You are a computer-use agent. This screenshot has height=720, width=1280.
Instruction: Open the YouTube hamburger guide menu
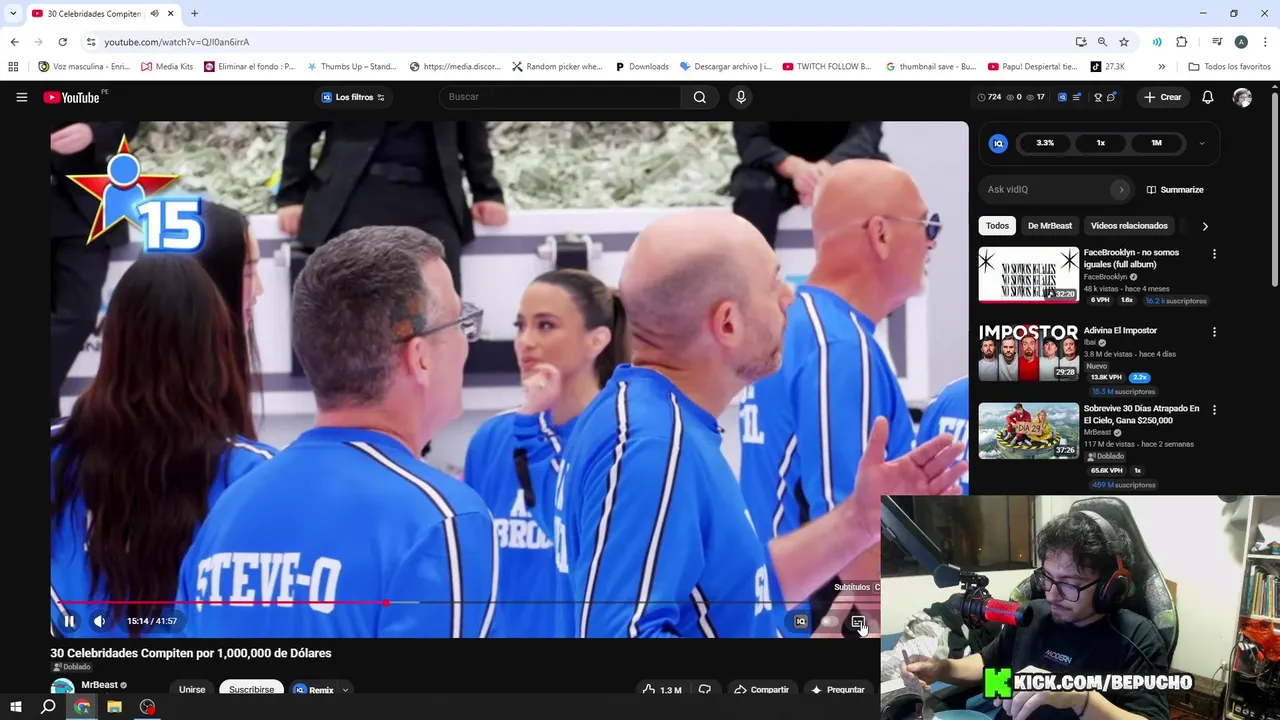pos(21,97)
